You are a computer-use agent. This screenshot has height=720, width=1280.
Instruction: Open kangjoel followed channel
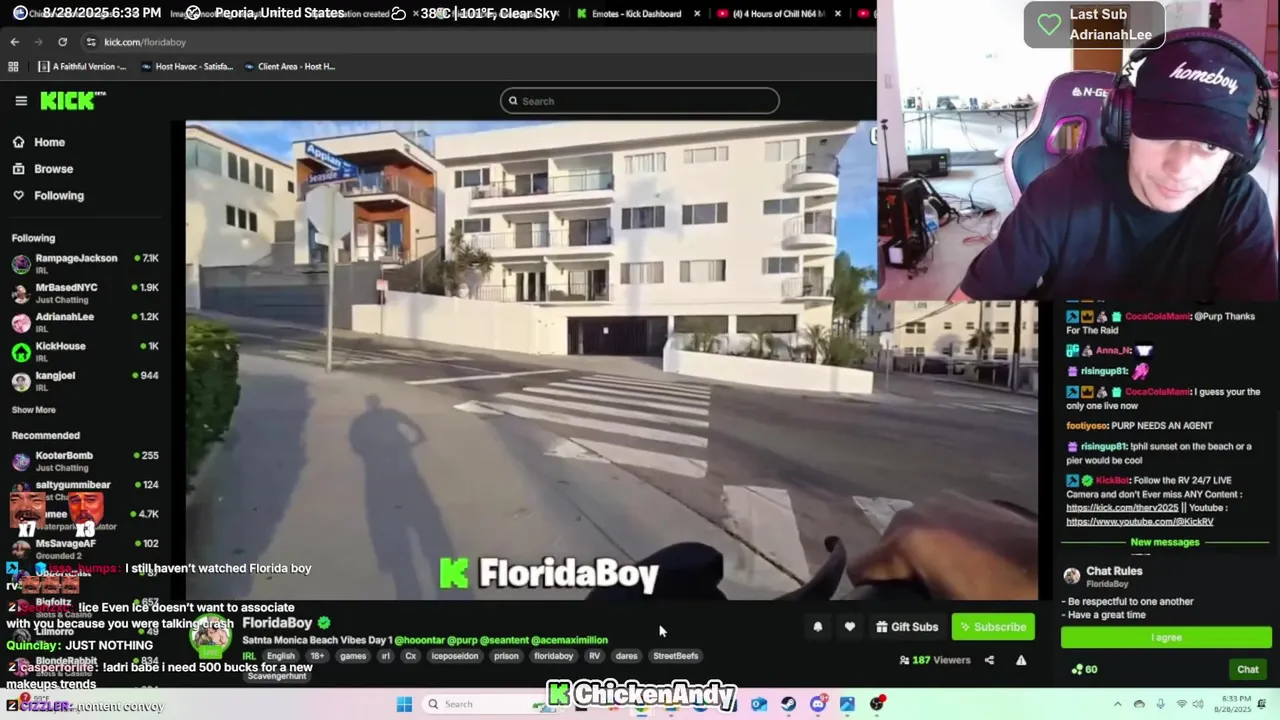click(86, 381)
